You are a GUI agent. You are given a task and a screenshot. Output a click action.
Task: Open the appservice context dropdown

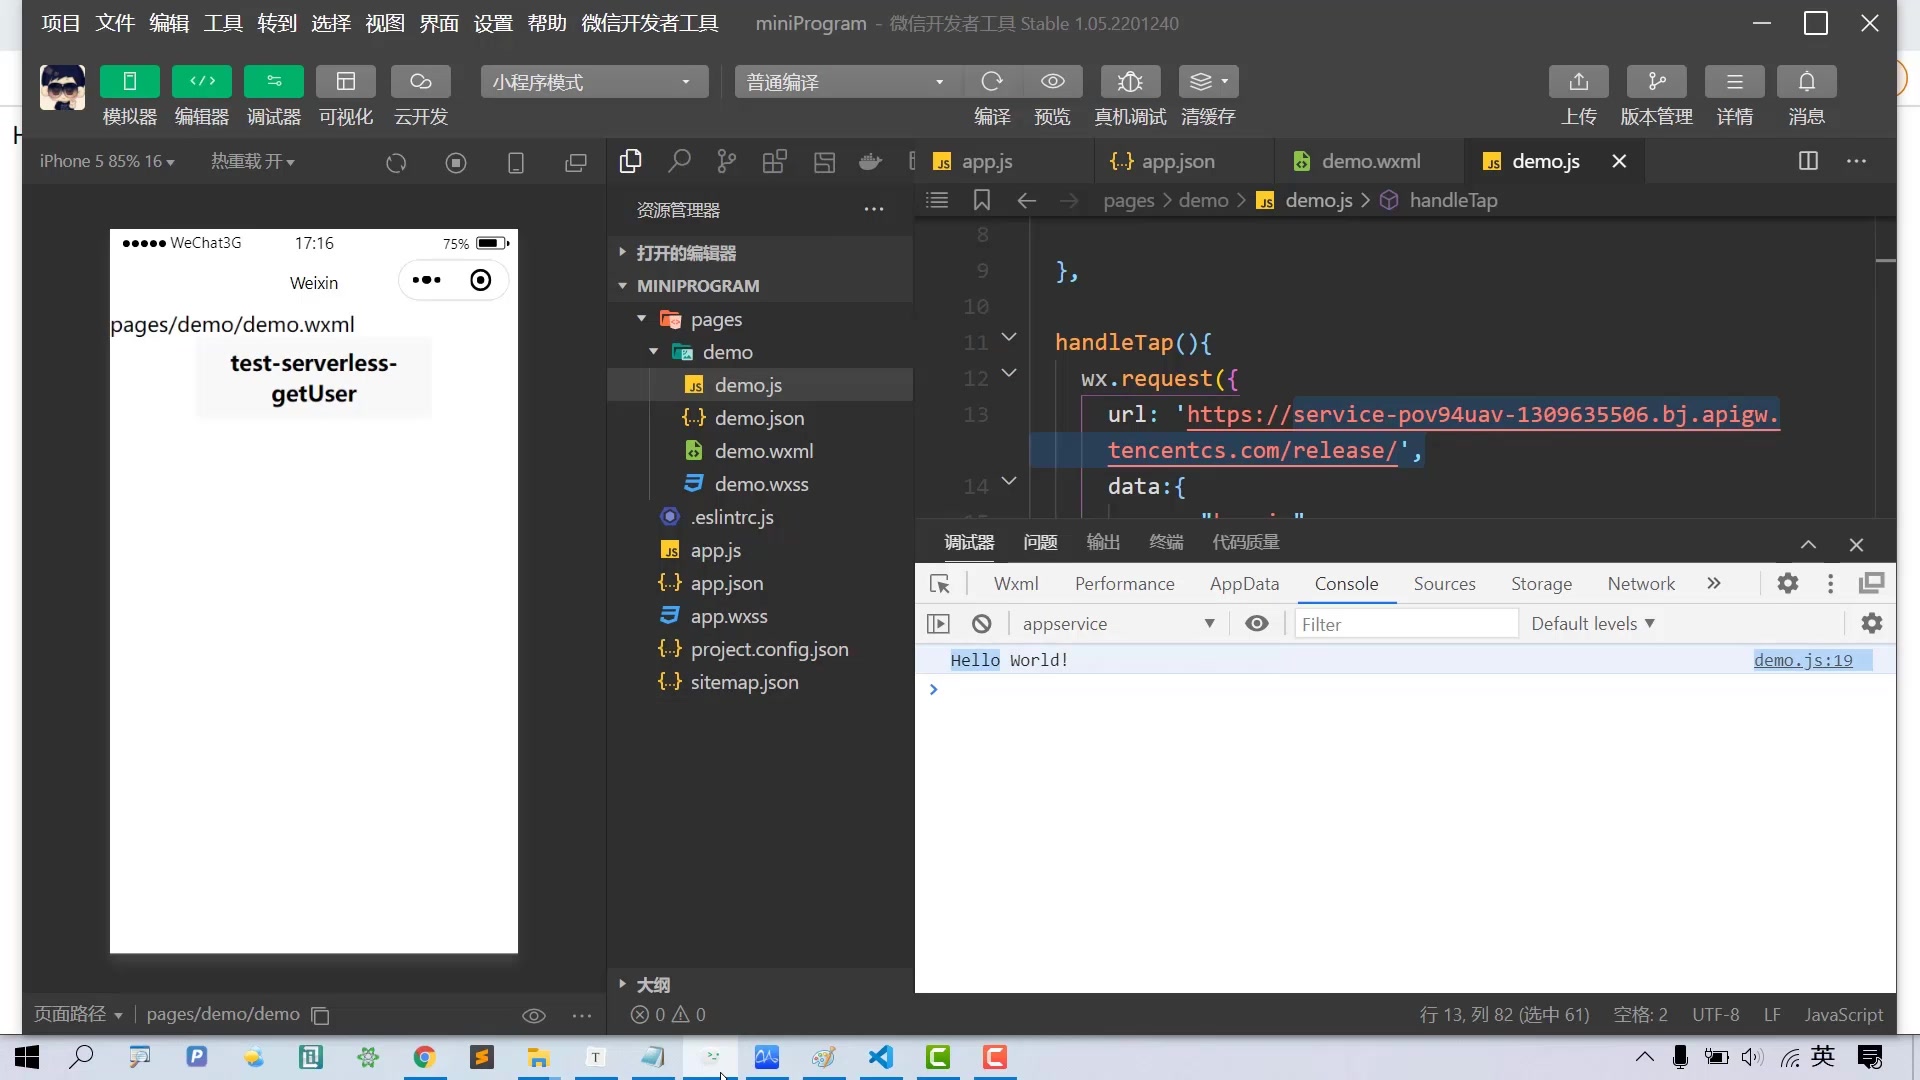pos(1119,624)
